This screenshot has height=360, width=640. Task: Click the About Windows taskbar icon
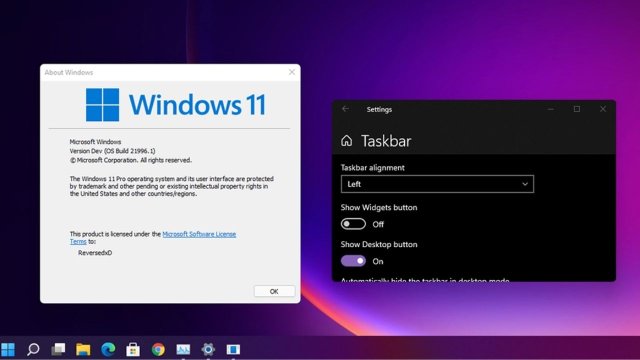tap(233, 349)
